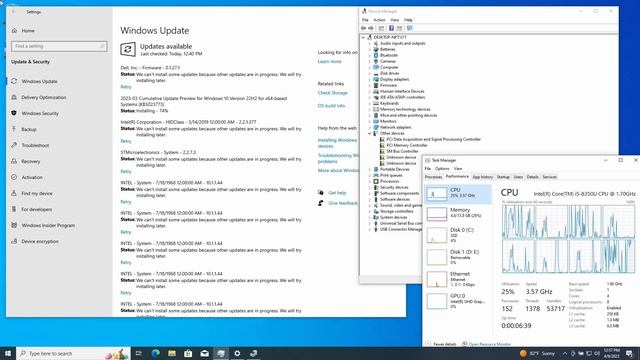Switch to Processes tab in Task Manager
The image size is (640, 360).
click(433, 177)
